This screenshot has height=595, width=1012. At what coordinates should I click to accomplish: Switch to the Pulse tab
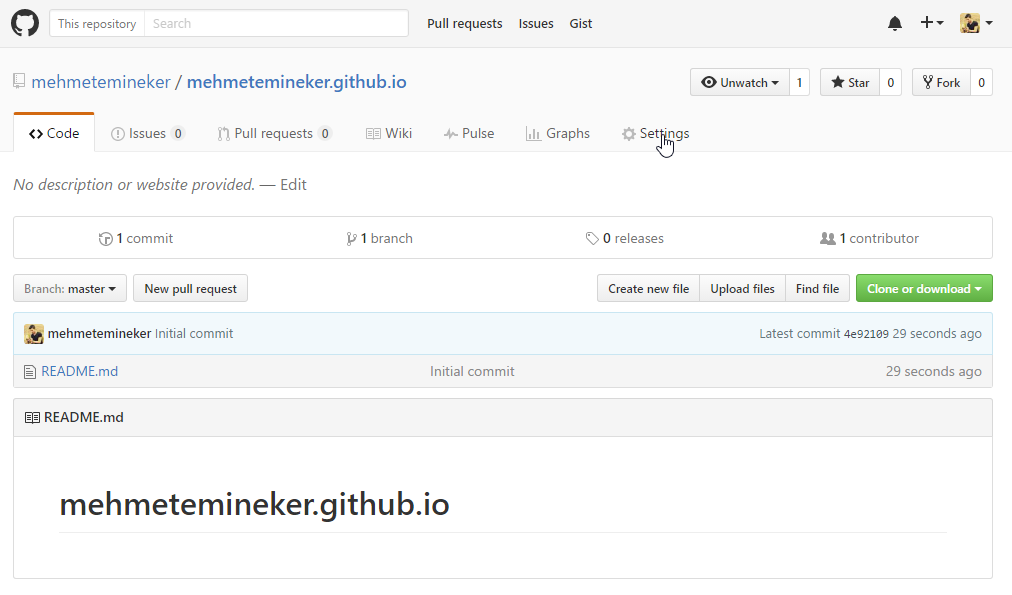[x=469, y=133]
